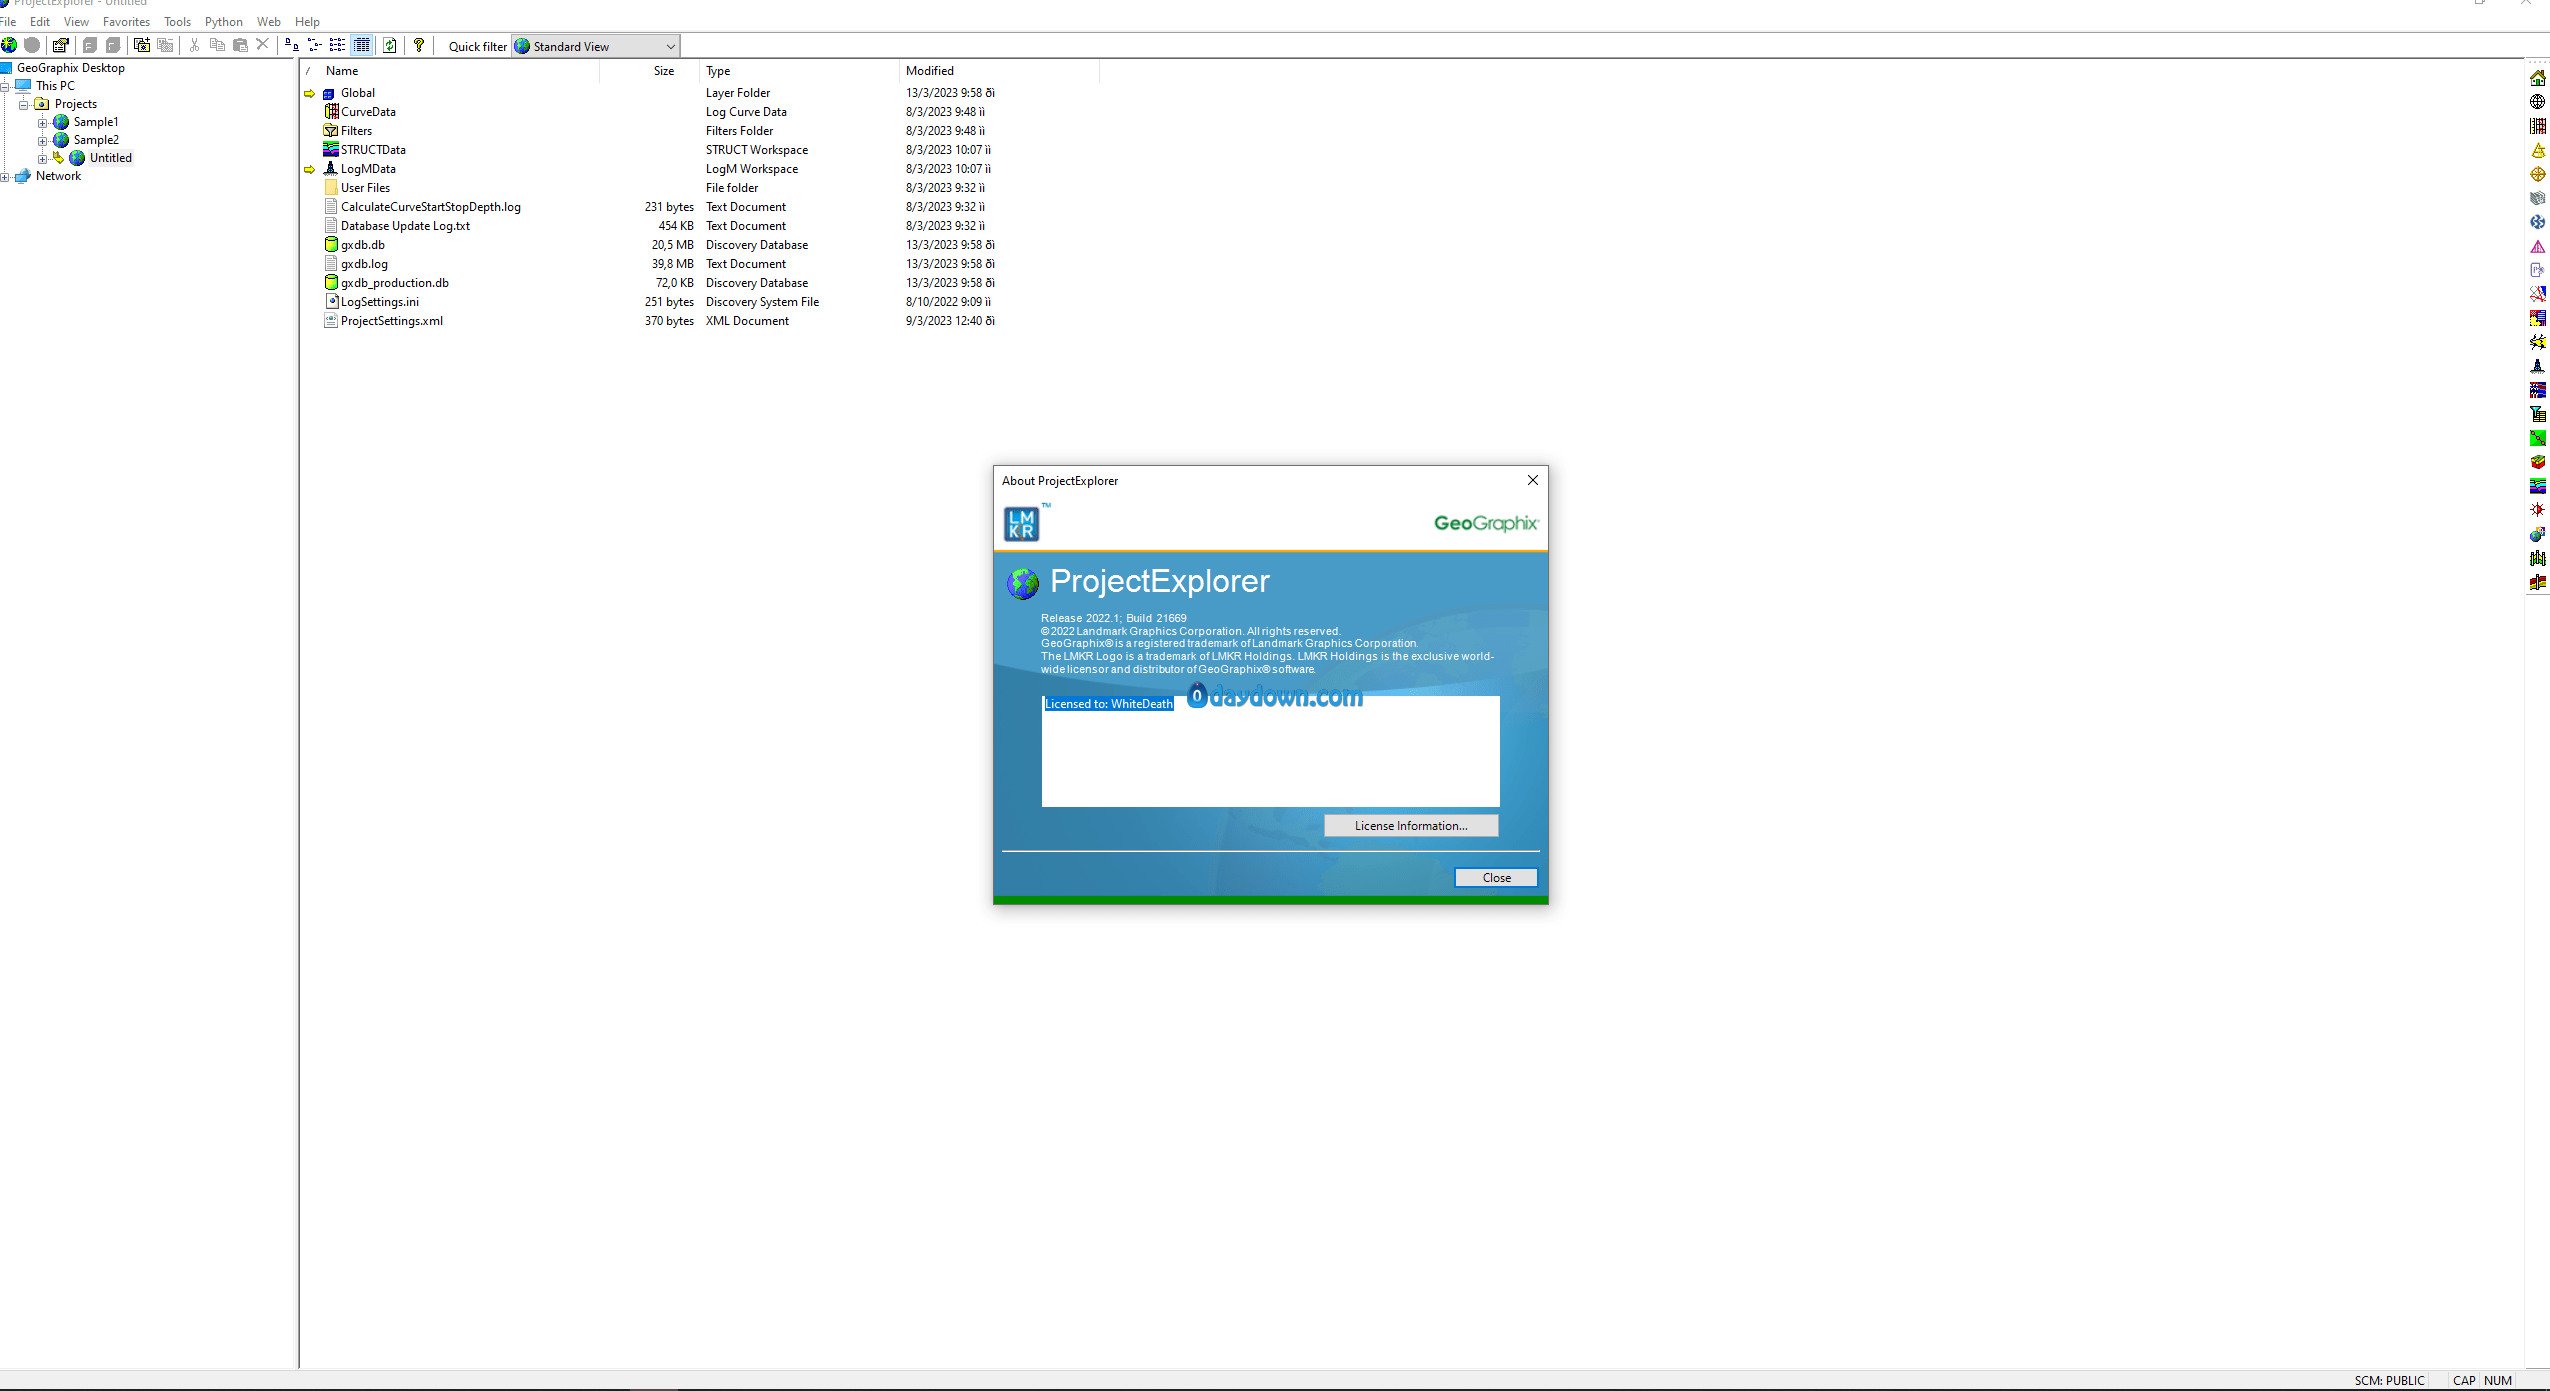The image size is (2550, 1391).
Task: Select the details view toolbar icon
Action: (362, 45)
